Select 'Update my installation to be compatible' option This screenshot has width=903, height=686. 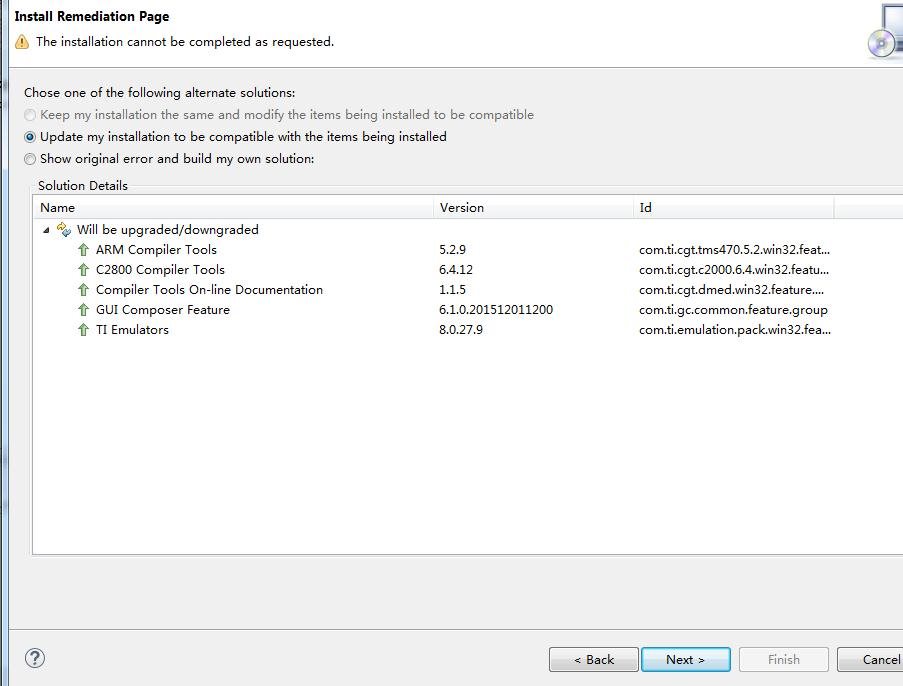point(30,137)
